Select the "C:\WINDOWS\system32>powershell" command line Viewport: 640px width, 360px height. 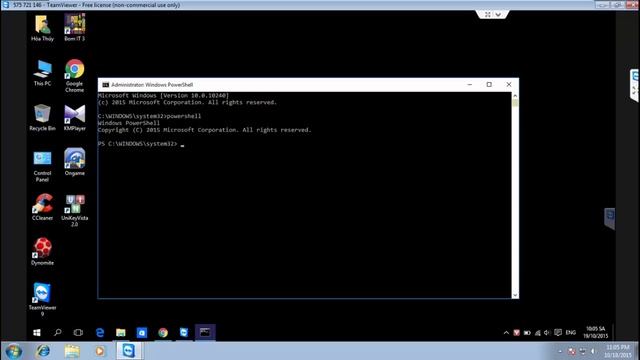(149, 116)
